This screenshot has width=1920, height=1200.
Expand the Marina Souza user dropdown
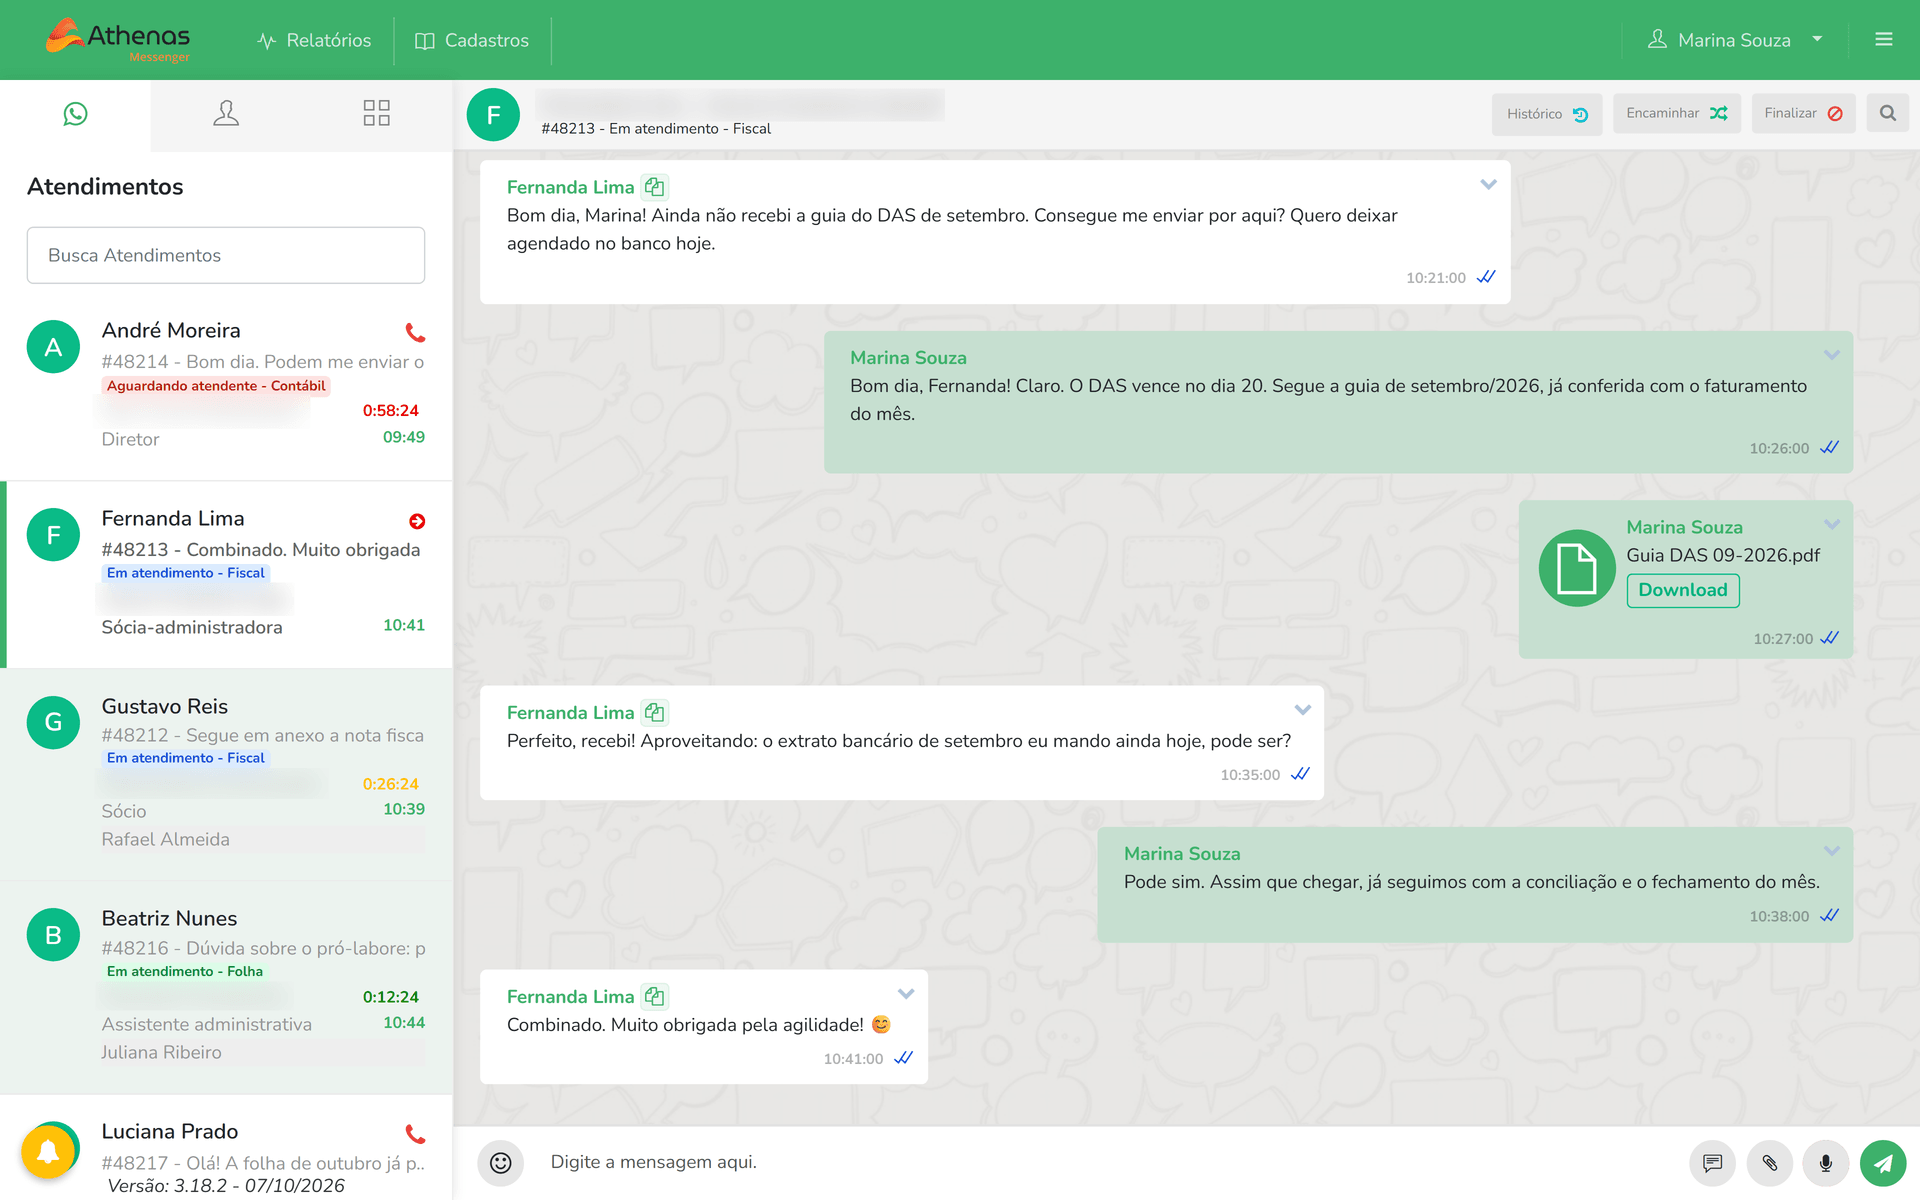coord(1735,40)
